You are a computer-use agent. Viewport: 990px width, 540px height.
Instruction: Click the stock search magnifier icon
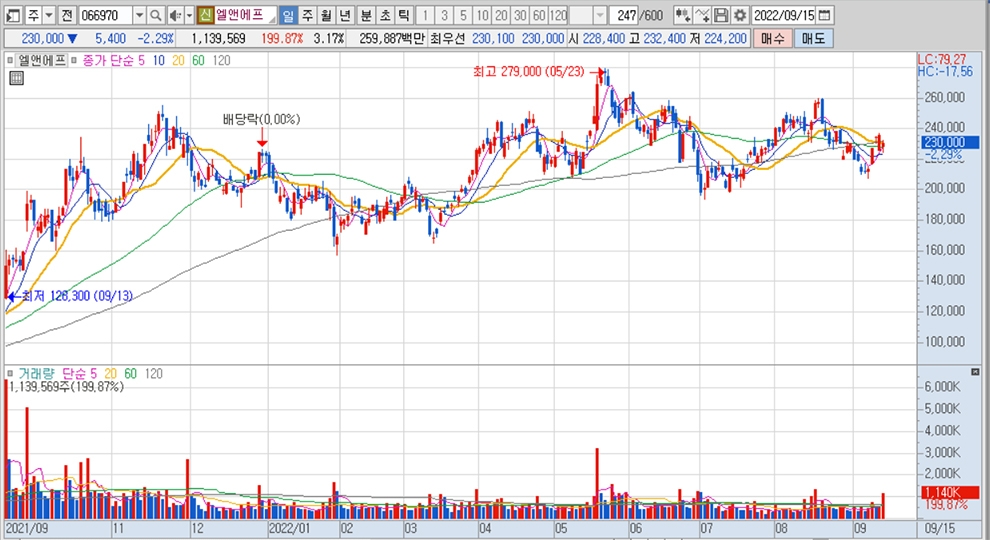click(157, 16)
